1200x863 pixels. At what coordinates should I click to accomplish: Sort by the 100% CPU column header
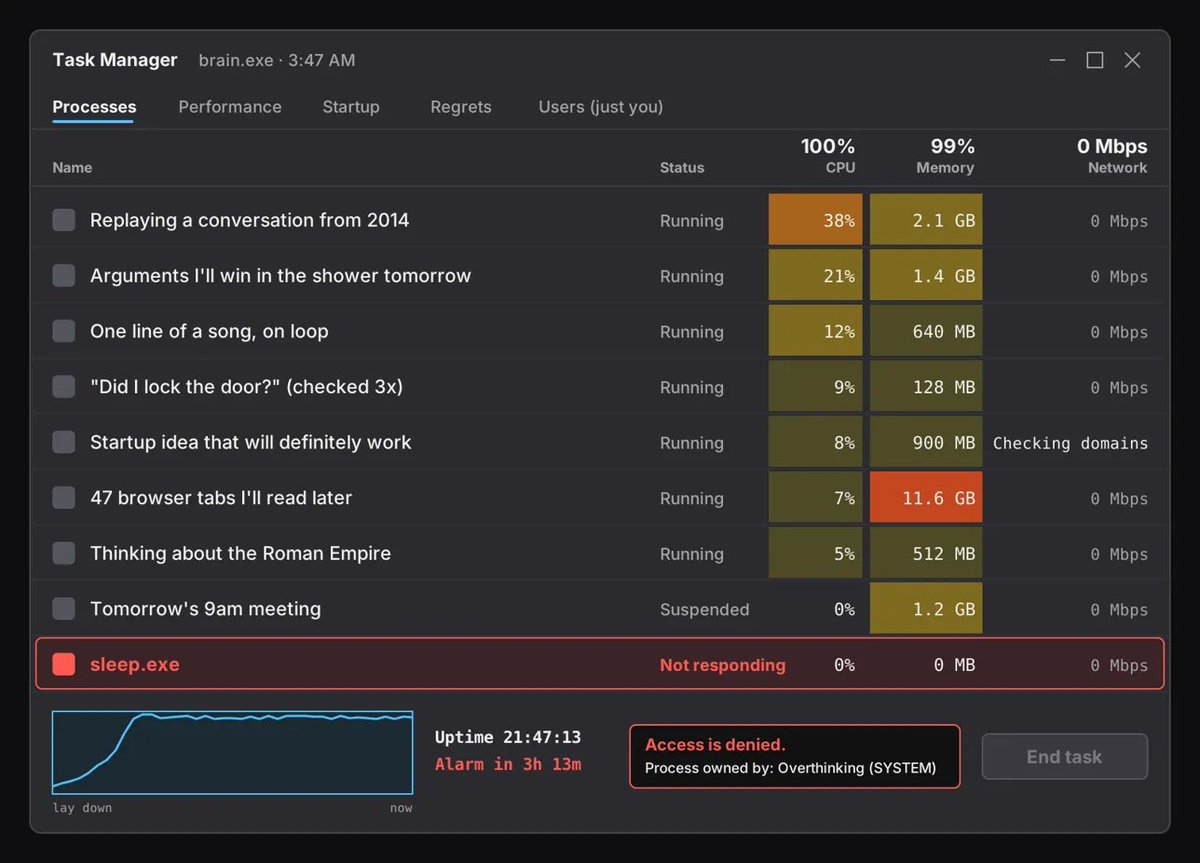tap(828, 156)
